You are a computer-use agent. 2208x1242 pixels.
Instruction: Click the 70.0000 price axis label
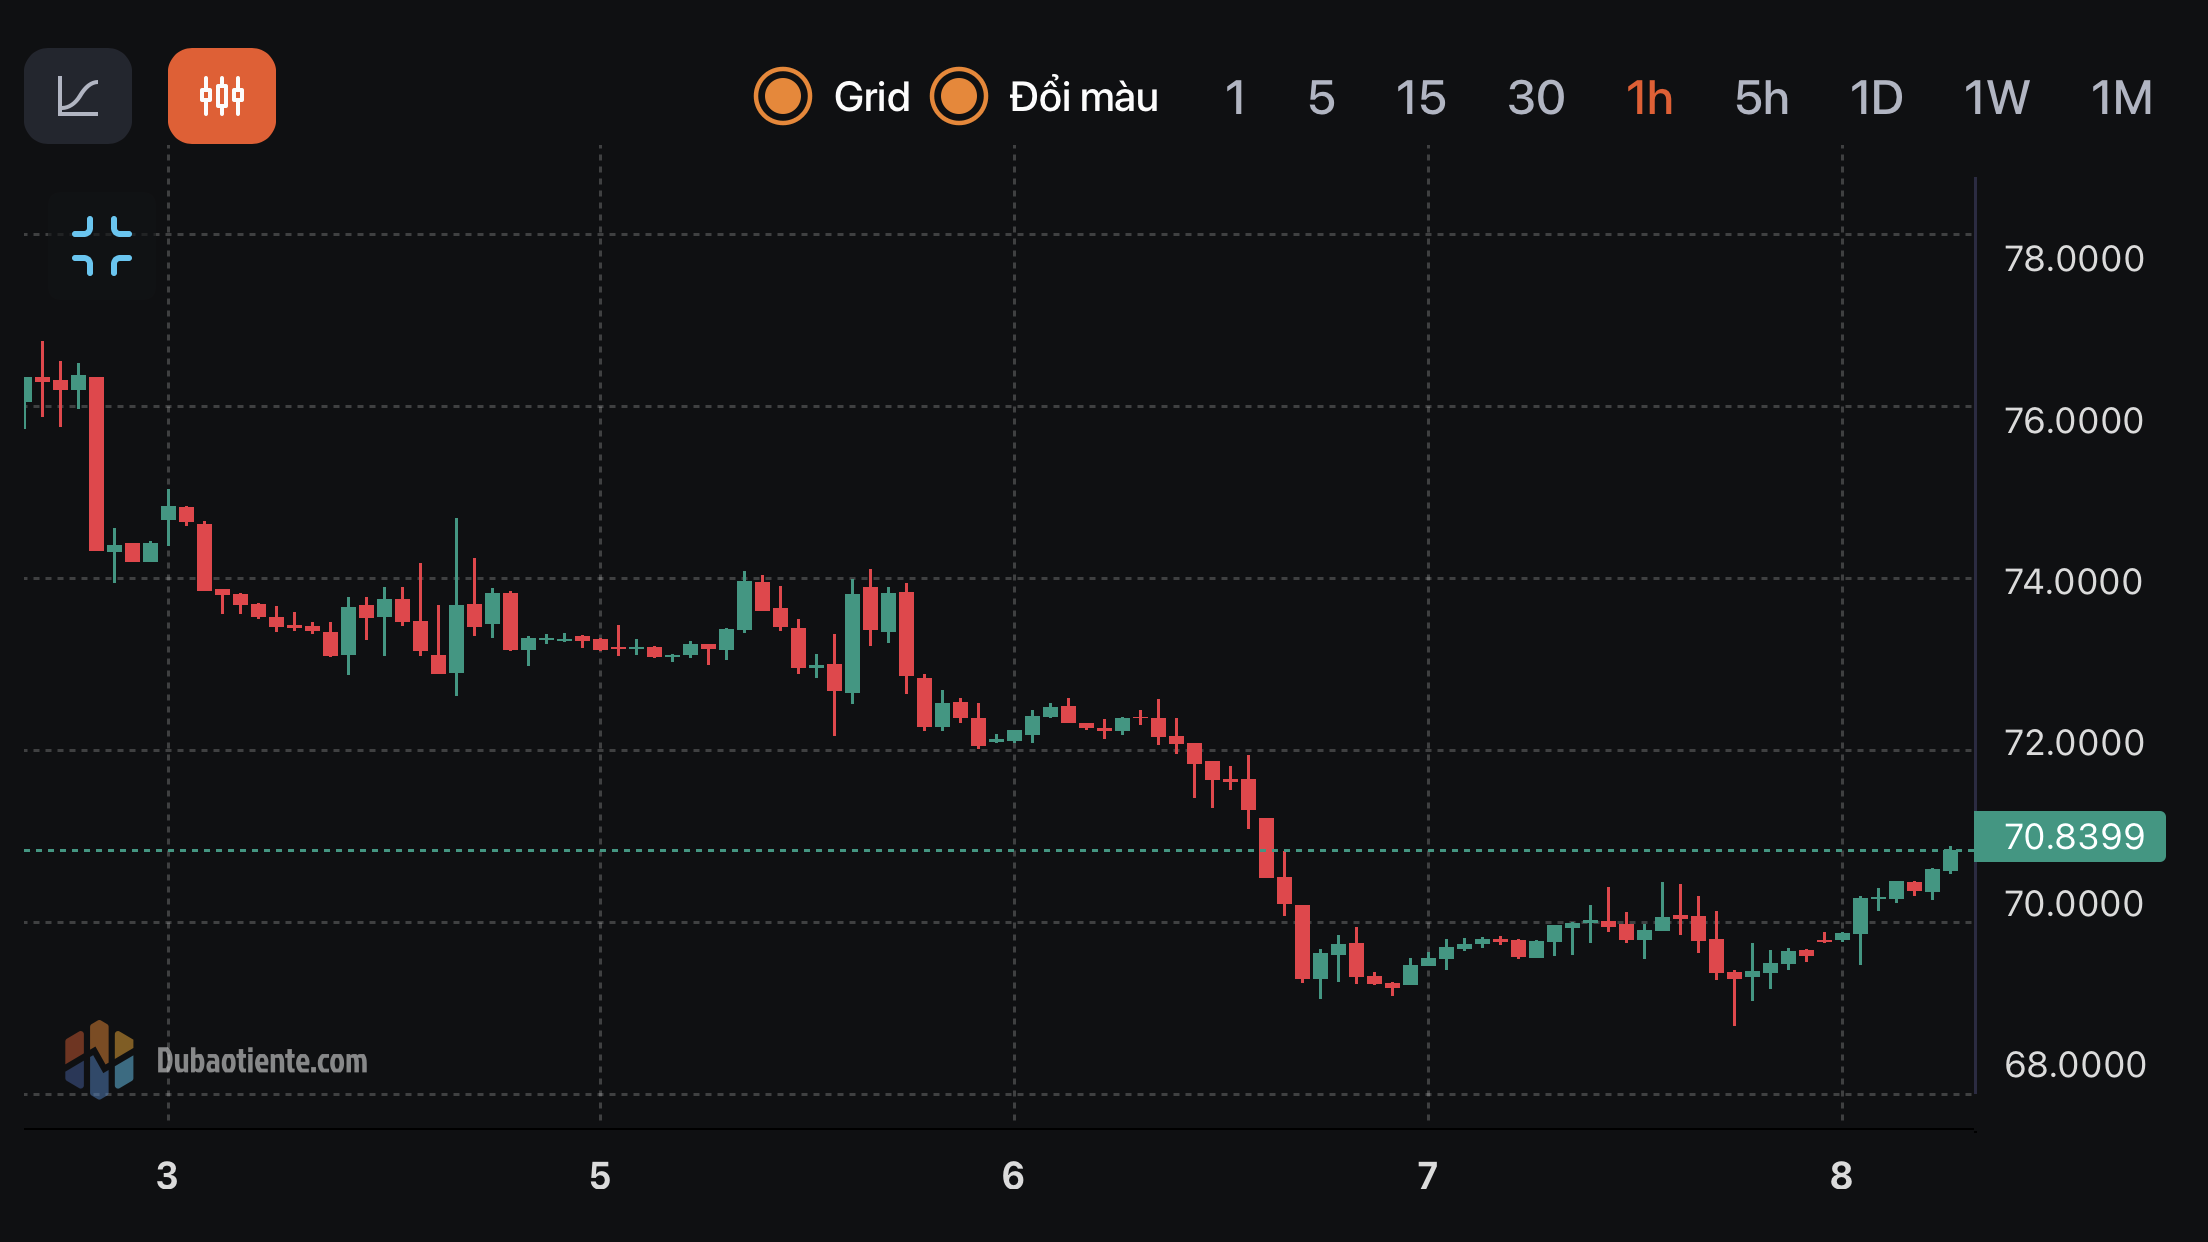[2074, 904]
